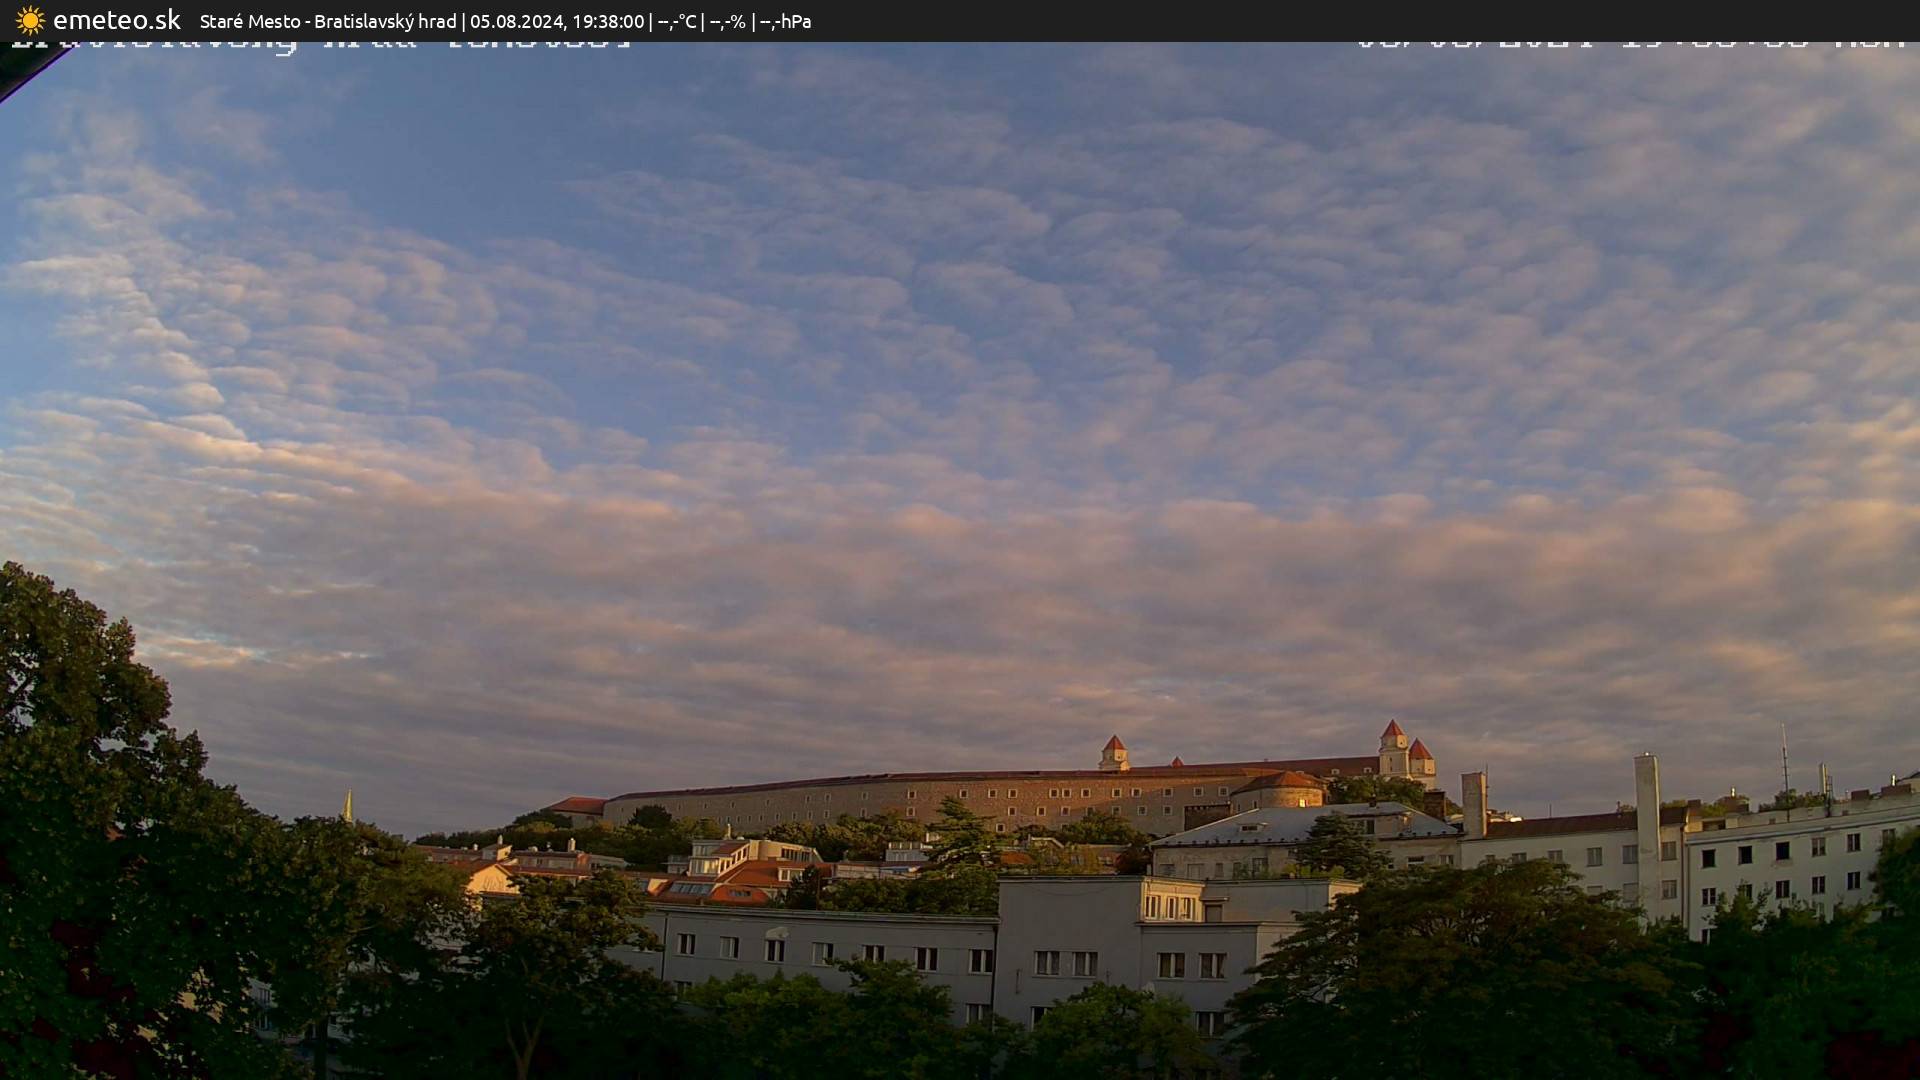Click the castle's left red-roofed tower
This screenshot has height=1080, width=1920.
click(x=1113, y=752)
